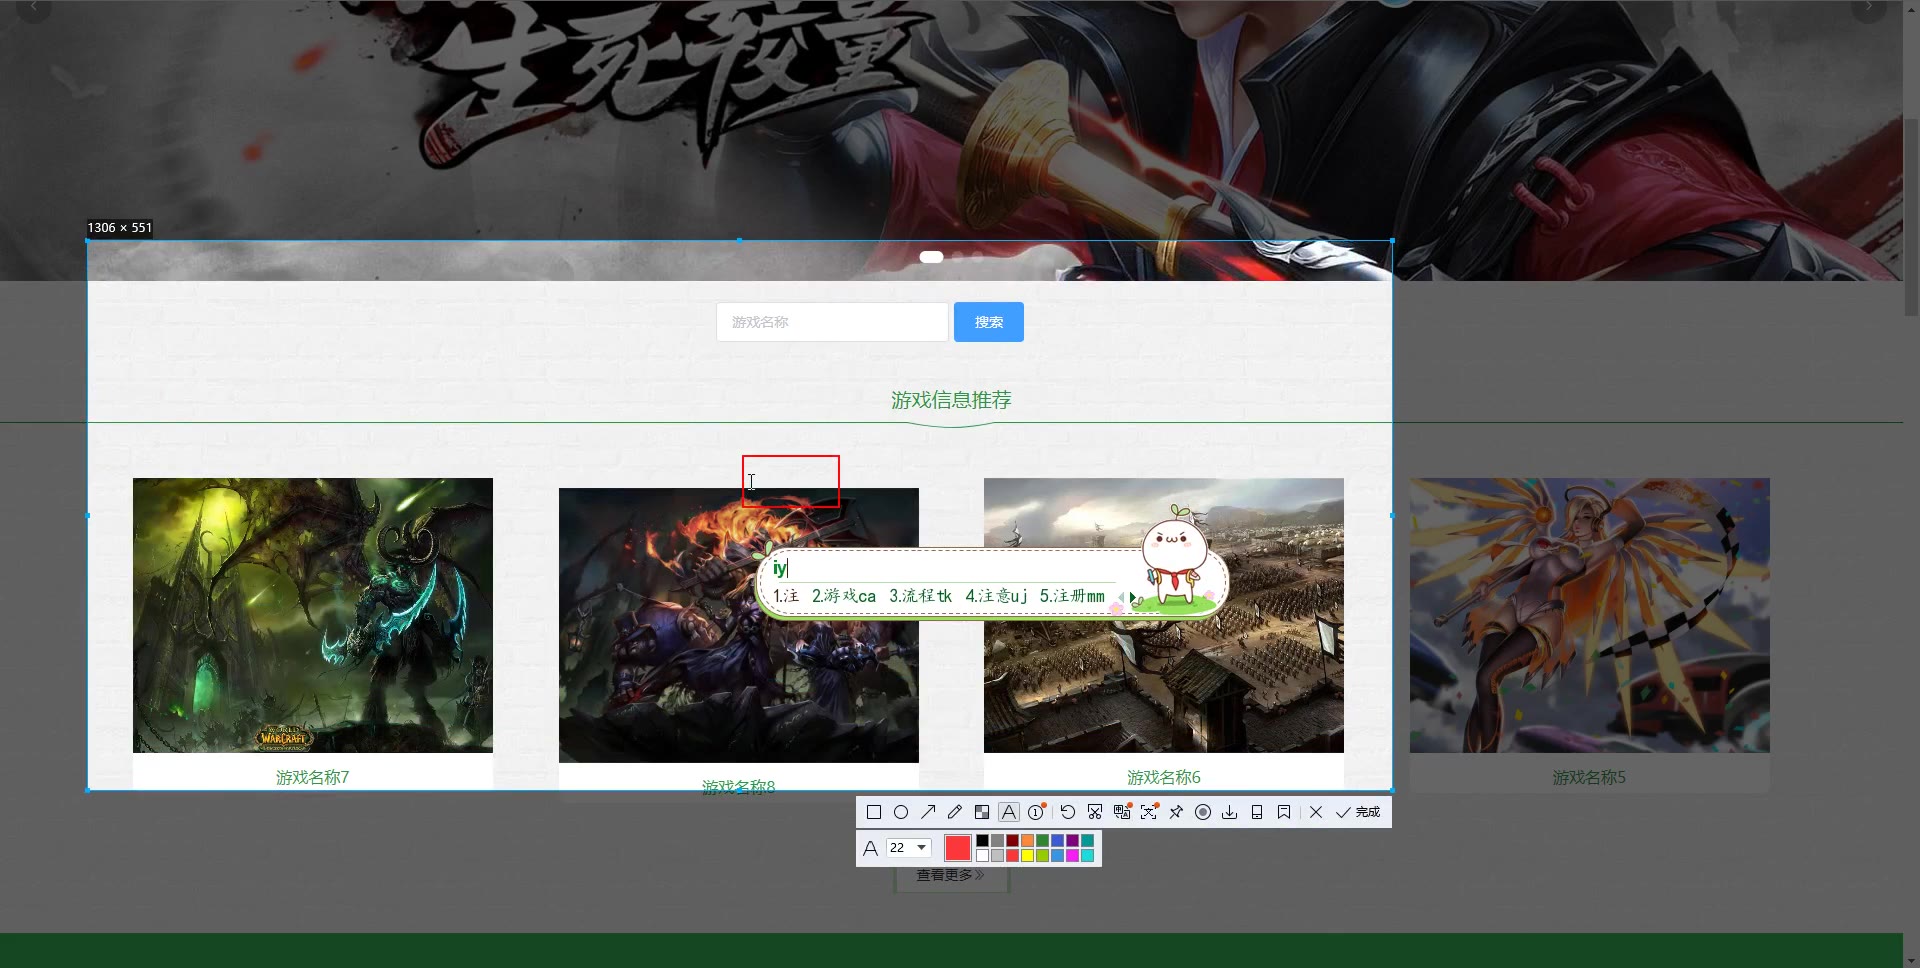The image size is (1920, 968).
Task: Select the first carousel indicator dot
Action: 931,257
